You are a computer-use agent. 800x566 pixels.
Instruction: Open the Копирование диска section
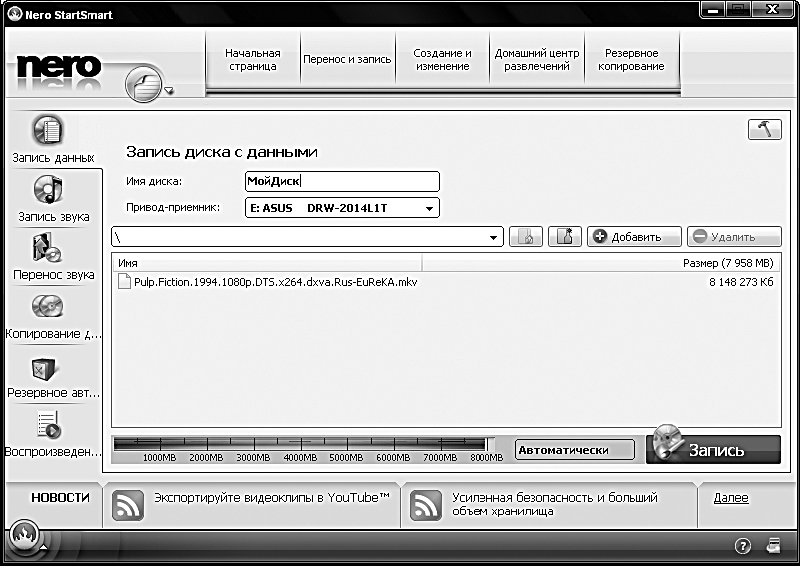click(53, 316)
